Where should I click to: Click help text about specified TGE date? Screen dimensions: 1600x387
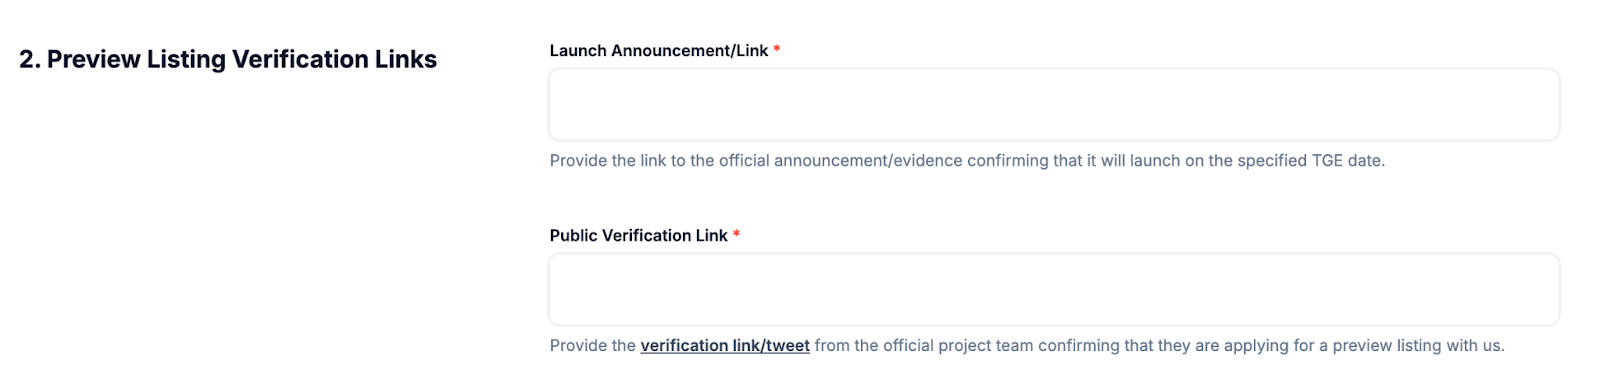point(967,161)
